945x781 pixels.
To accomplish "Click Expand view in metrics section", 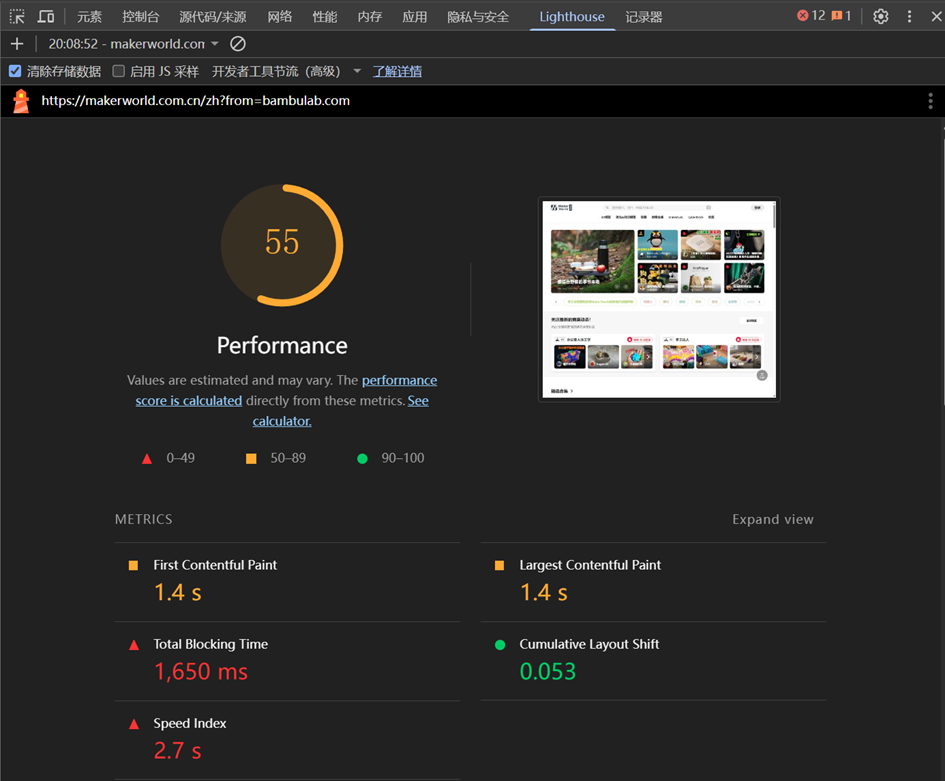I will click(x=773, y=519).
